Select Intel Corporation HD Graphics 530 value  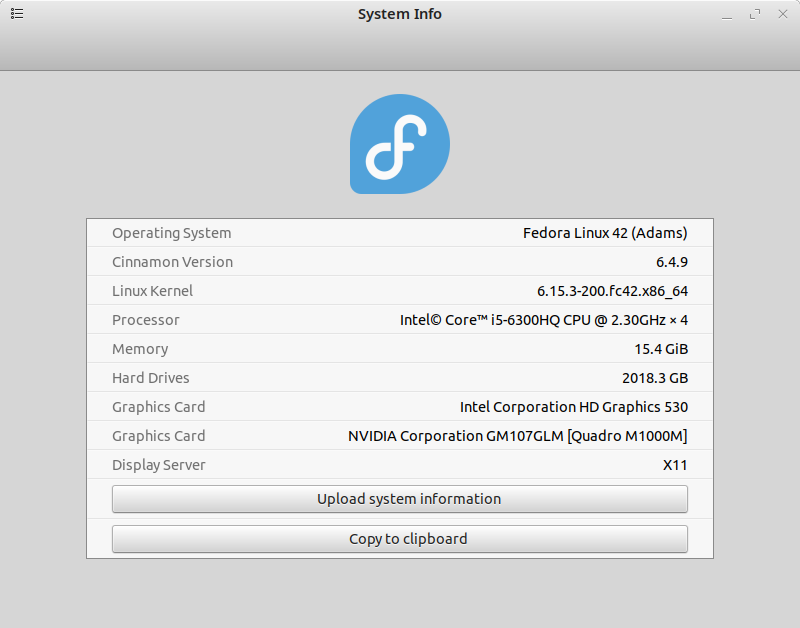(x=574, y=407)
